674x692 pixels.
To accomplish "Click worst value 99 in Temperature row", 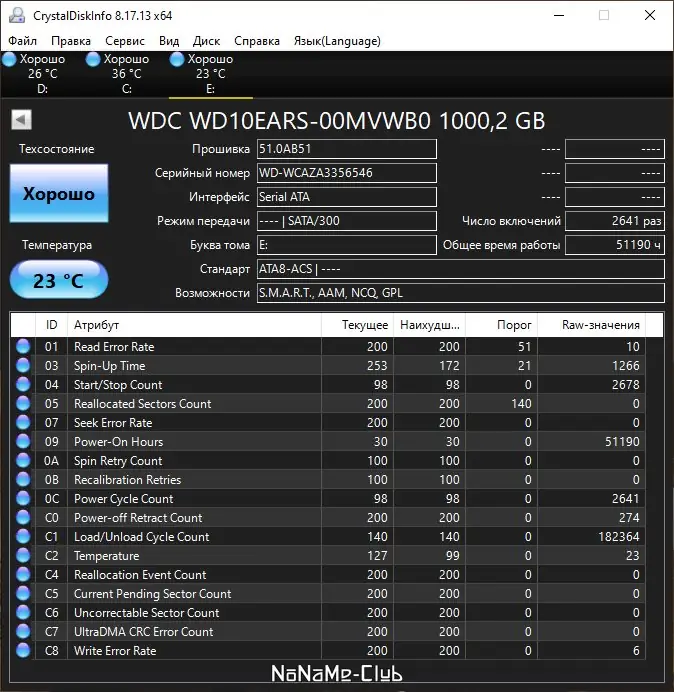I will coord(452,556).
